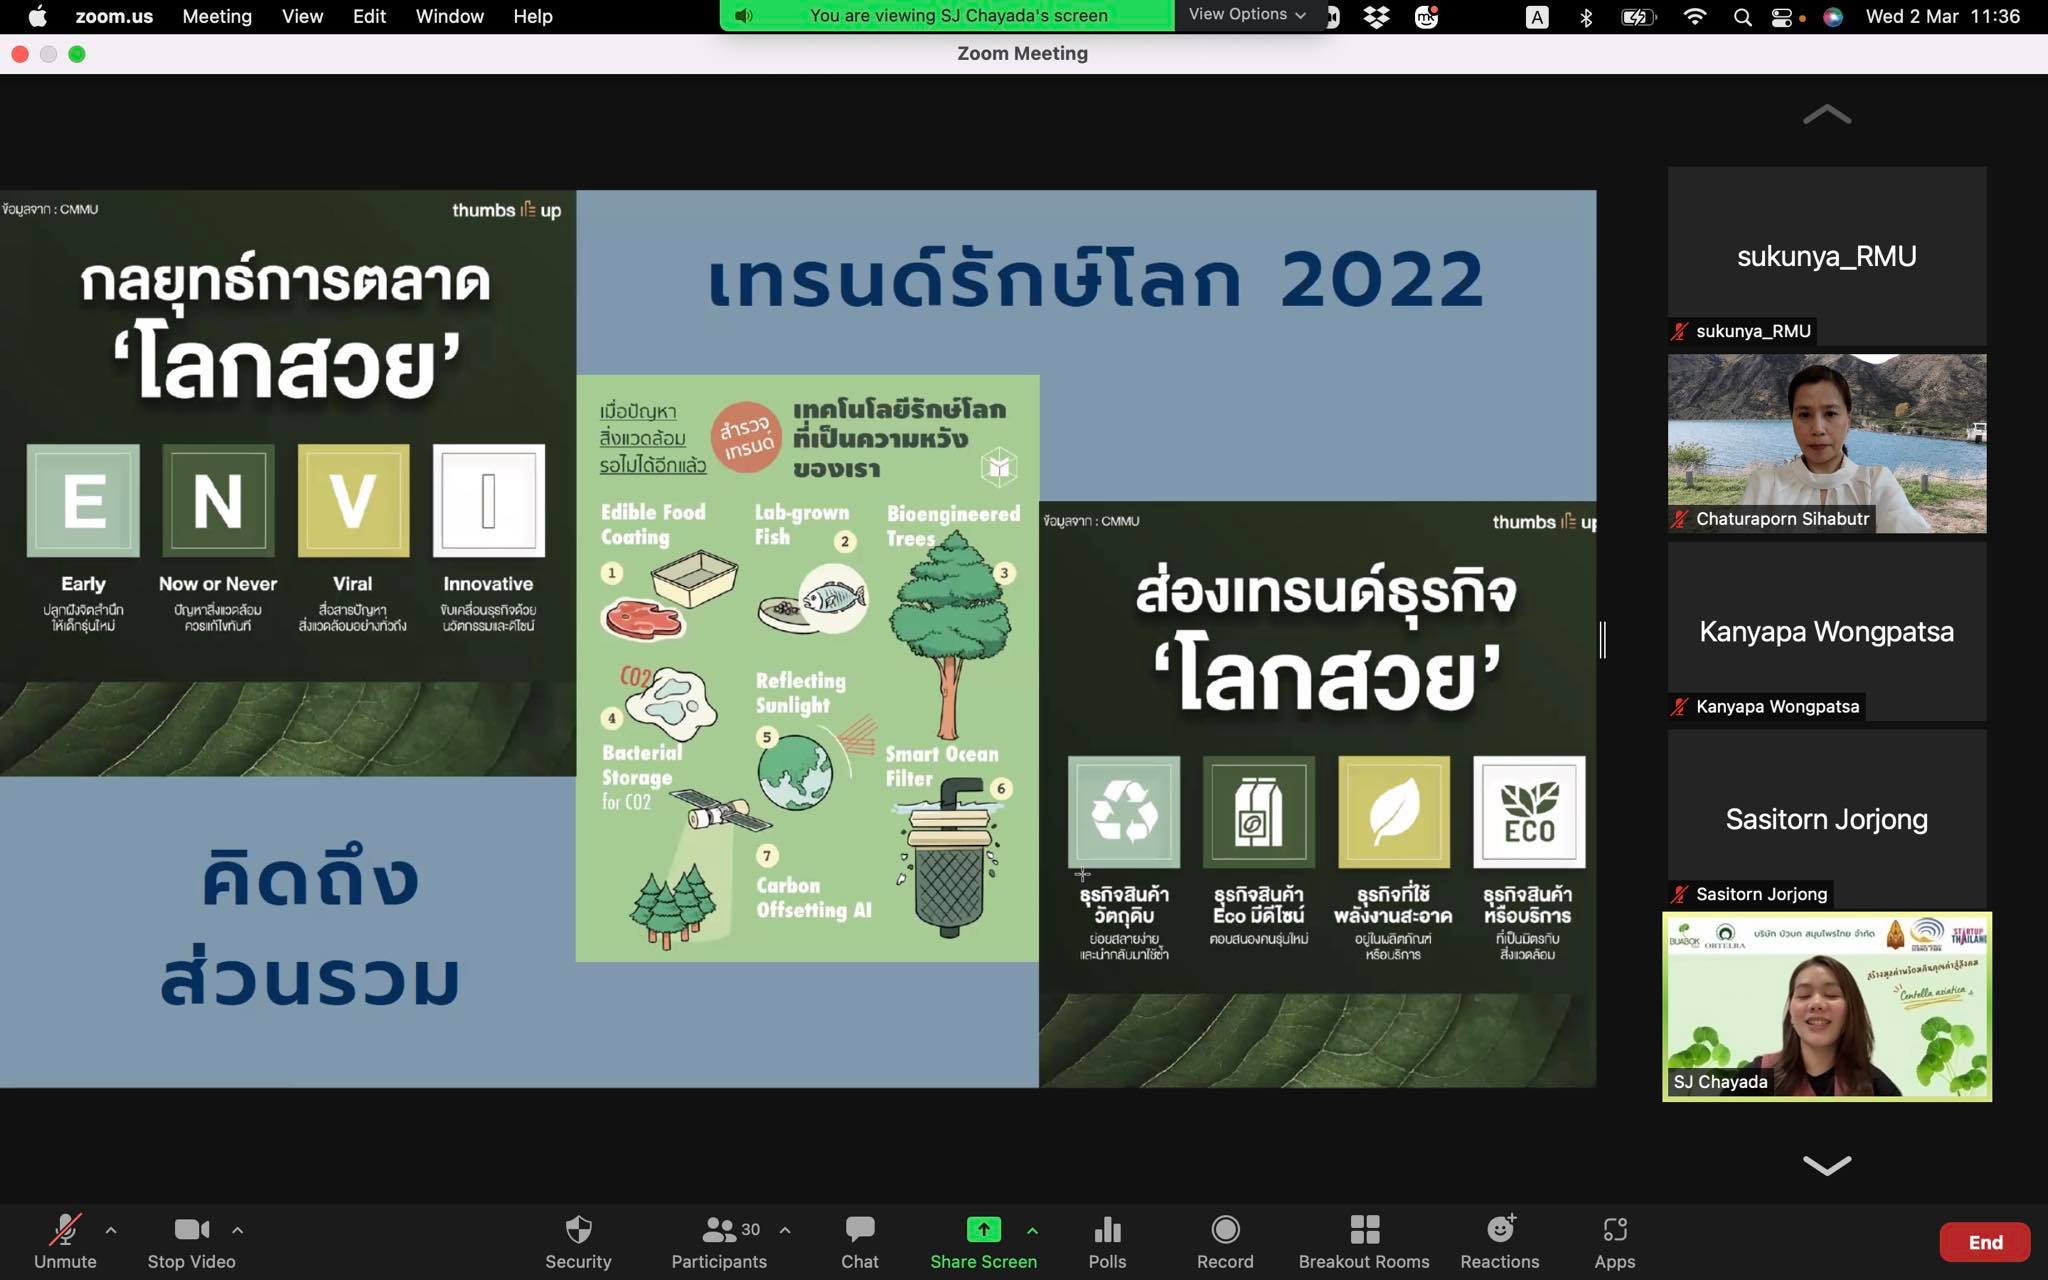The image size is (2048, 1280).
Task: Start recording with the Record icon
Action: (1225, 1230)
